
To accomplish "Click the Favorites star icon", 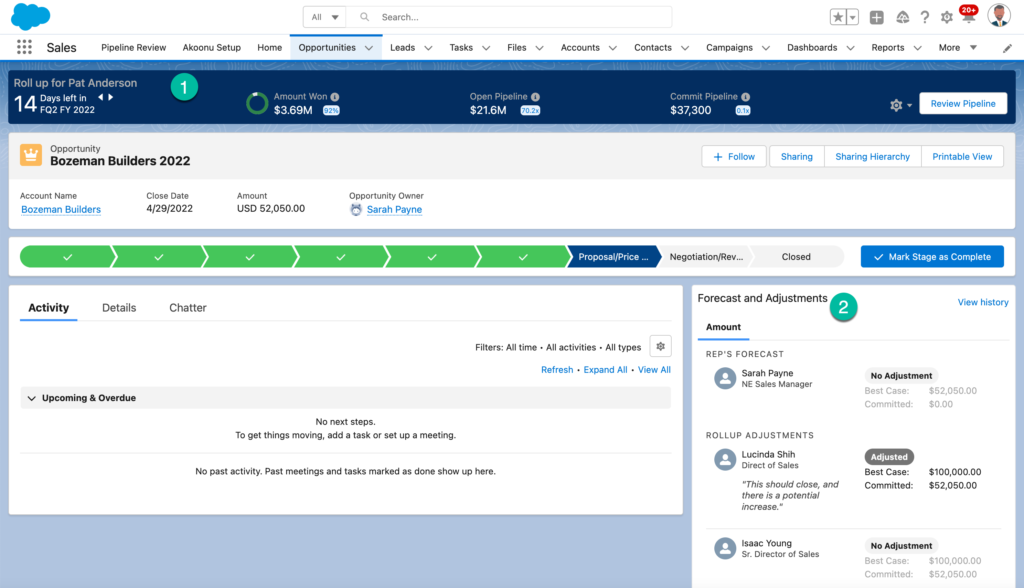I will pos(838,17).
